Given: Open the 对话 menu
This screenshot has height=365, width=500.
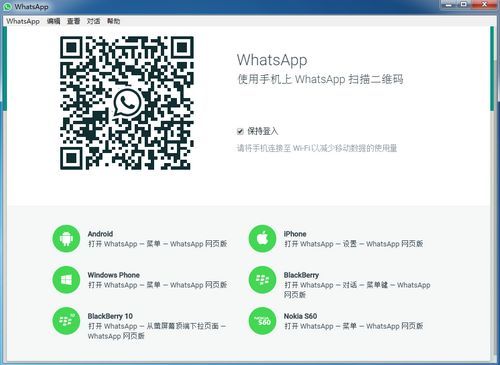Looking at the screenshot, I should (93, 21).
